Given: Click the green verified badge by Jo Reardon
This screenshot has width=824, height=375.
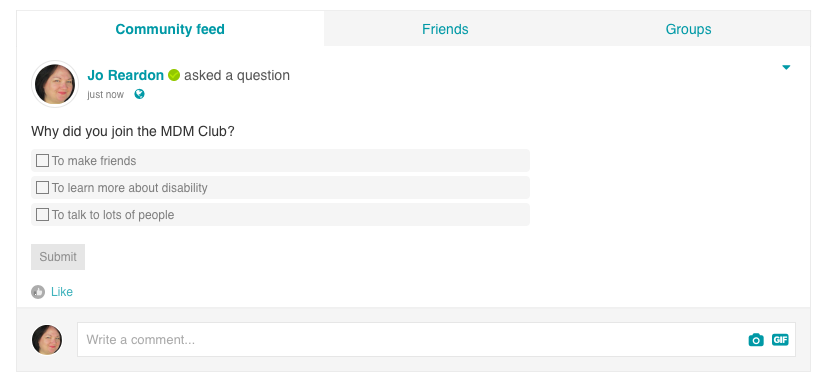Looking at the screenshot, I should [174, 75].
